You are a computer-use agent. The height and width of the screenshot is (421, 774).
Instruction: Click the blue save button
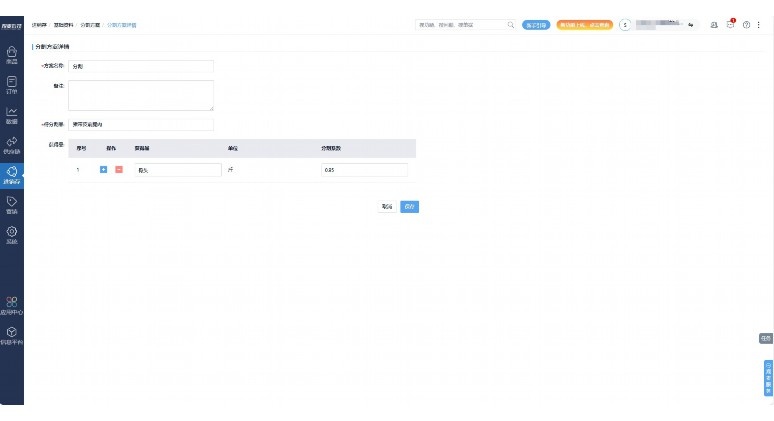click(x=409, y=206)
